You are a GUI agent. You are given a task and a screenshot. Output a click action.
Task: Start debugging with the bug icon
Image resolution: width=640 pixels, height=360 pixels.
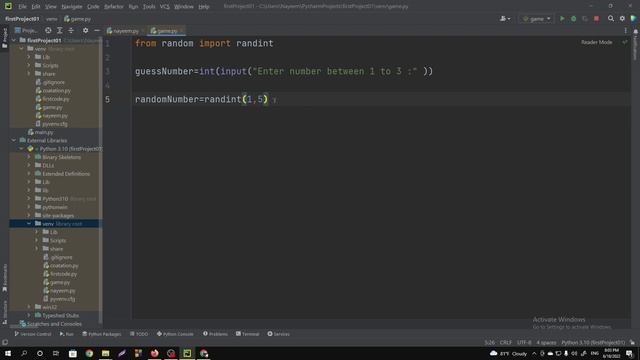573,19
